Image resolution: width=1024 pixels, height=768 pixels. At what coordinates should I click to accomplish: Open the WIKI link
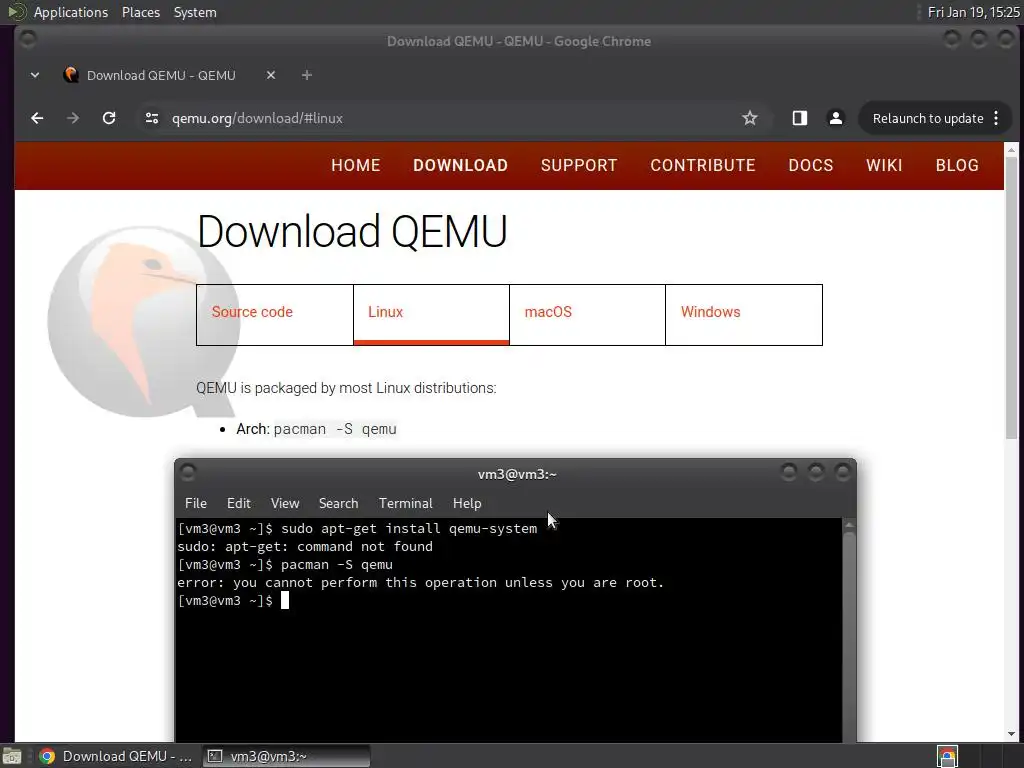coord(884,165)
